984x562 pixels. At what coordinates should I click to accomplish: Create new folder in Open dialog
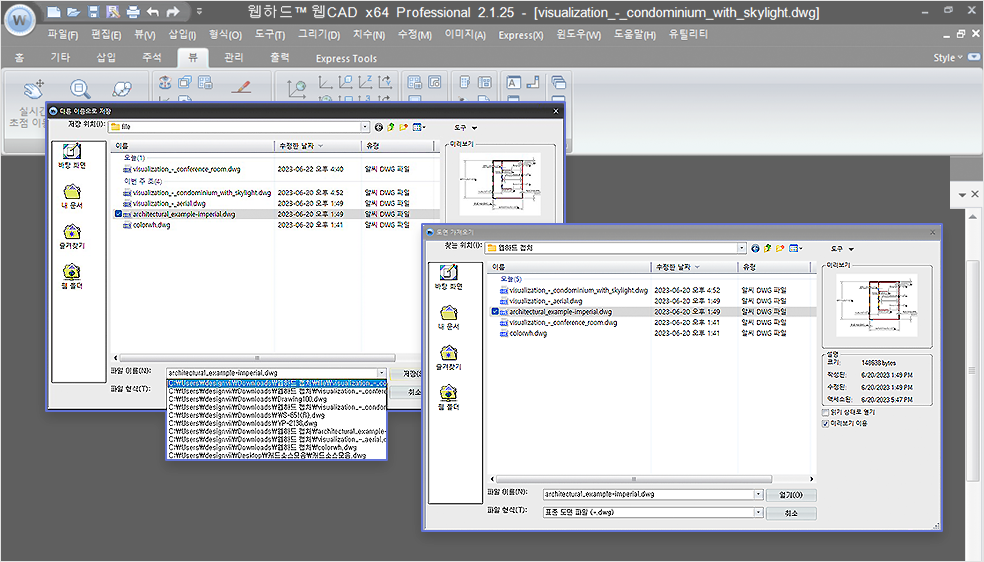[780, 248]
